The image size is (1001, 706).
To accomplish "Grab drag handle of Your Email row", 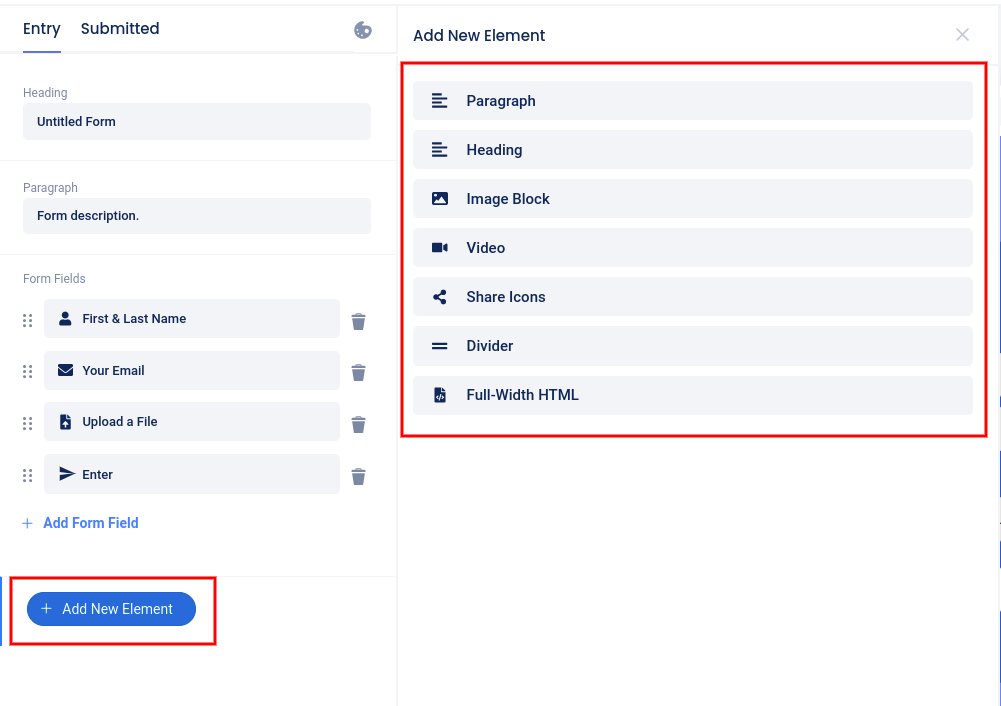I will (27, 372).
